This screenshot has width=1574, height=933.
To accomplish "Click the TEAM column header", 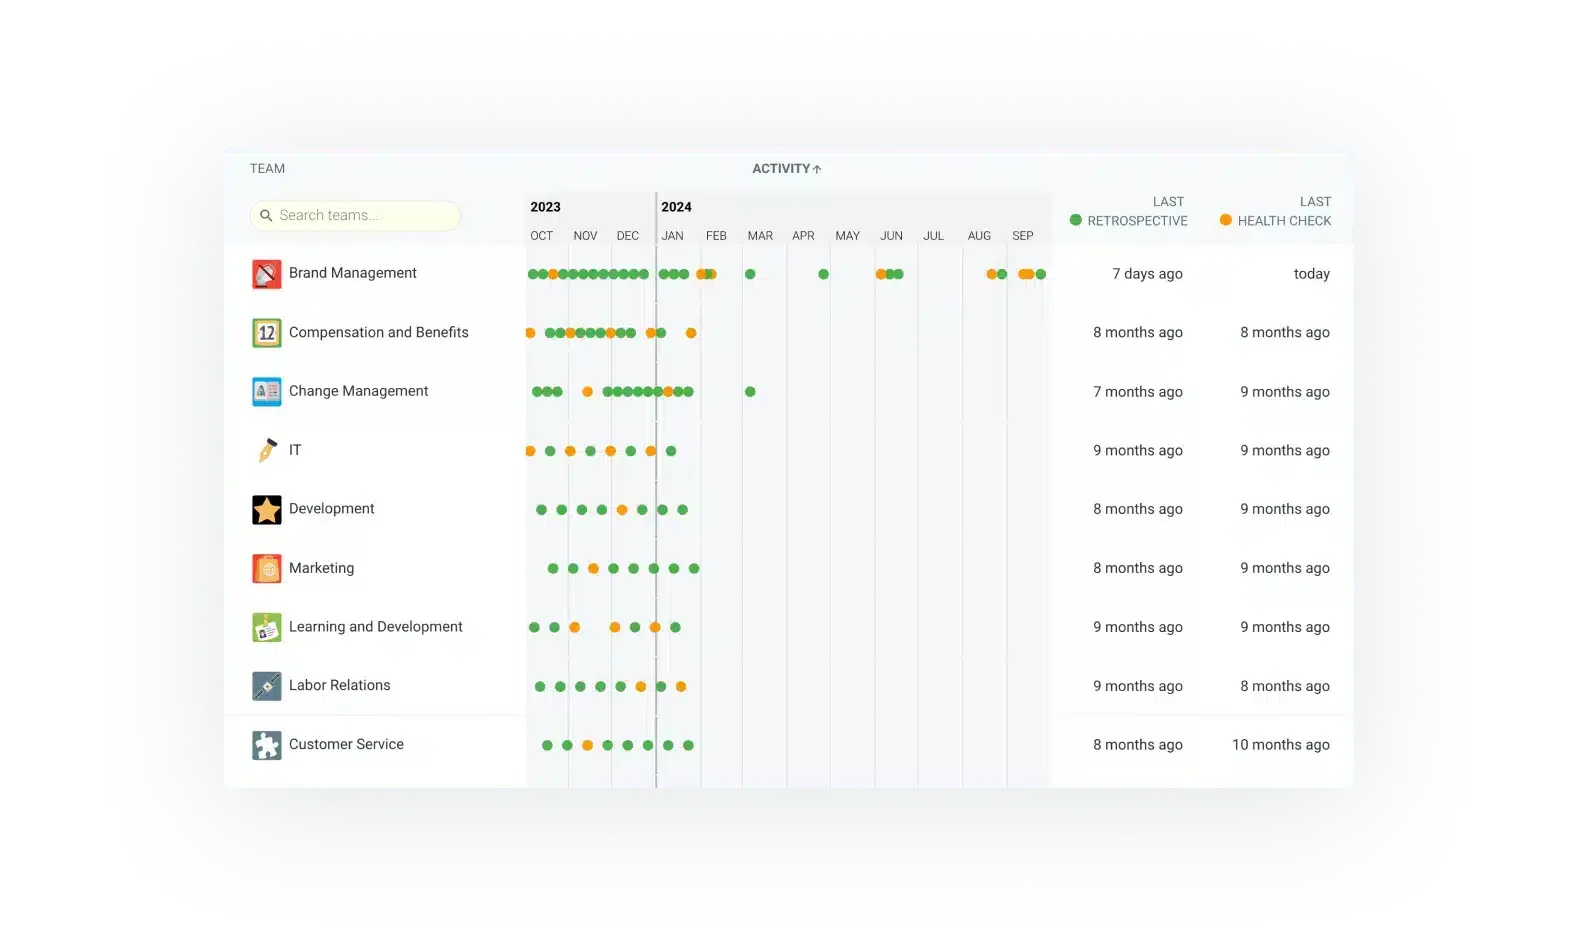I will [x=267, y=168].
